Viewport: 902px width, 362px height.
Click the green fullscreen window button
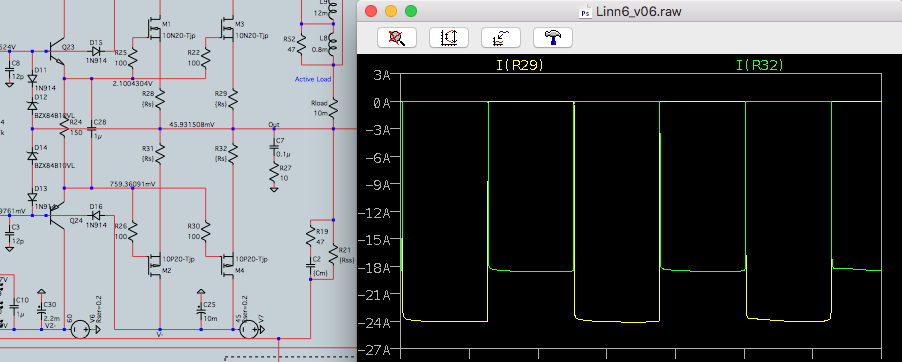tap(411, 11)
